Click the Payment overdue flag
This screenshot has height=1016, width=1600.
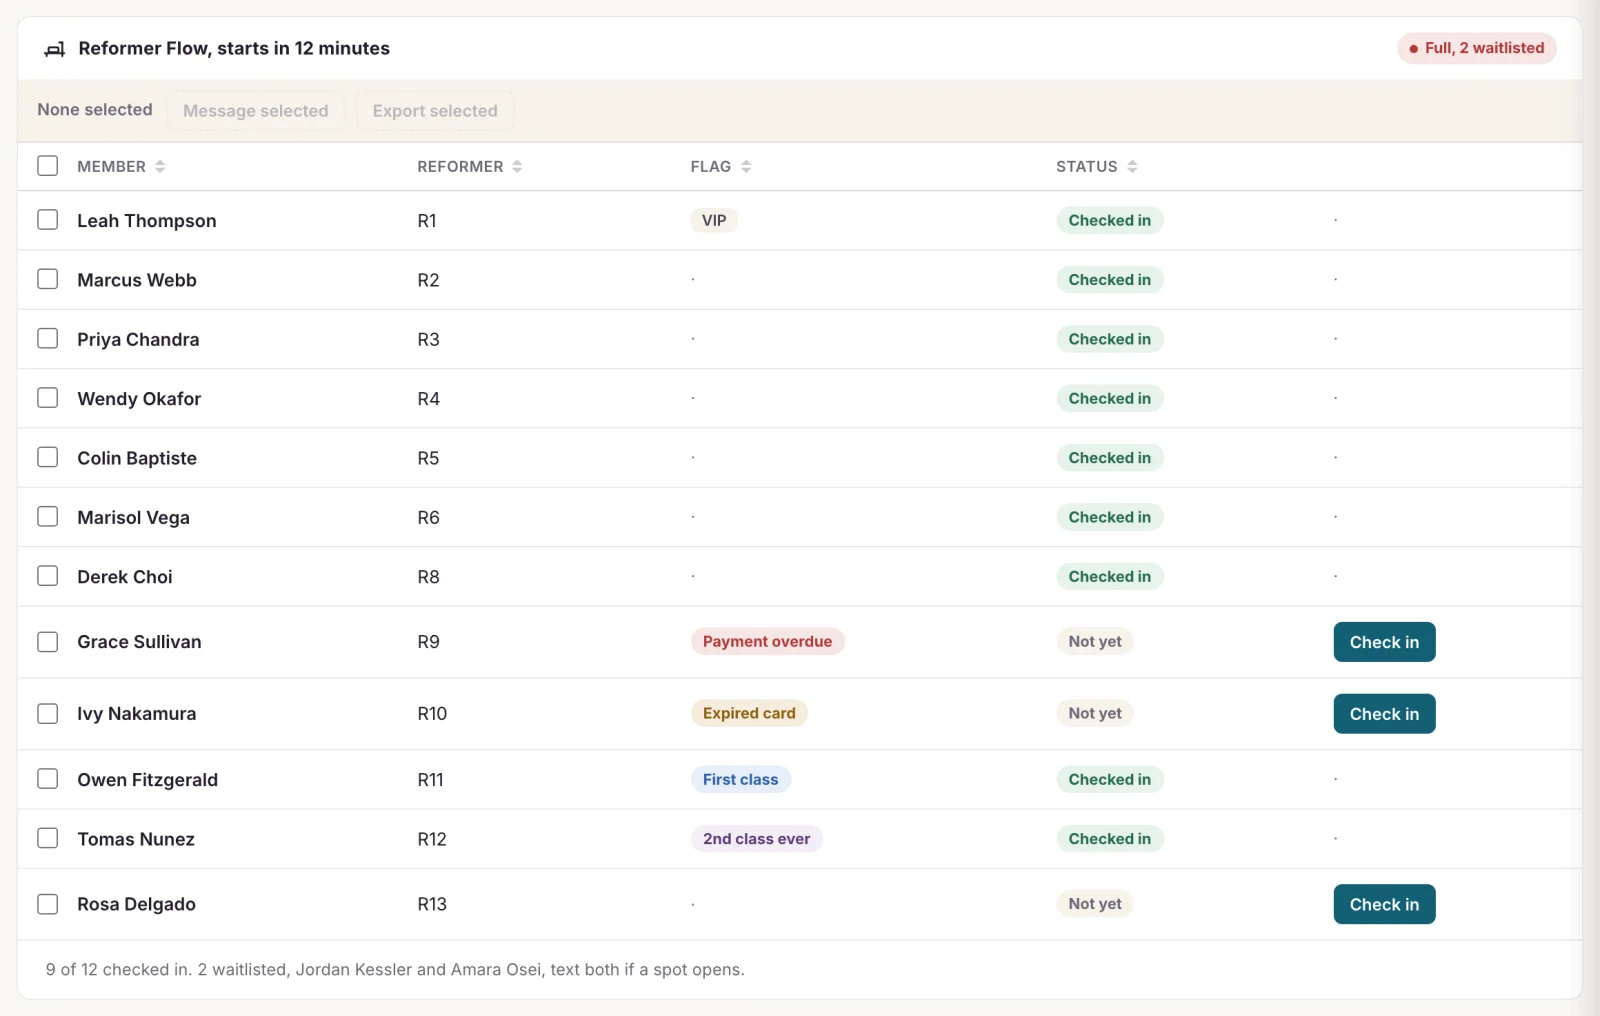(x=767, y=642)
